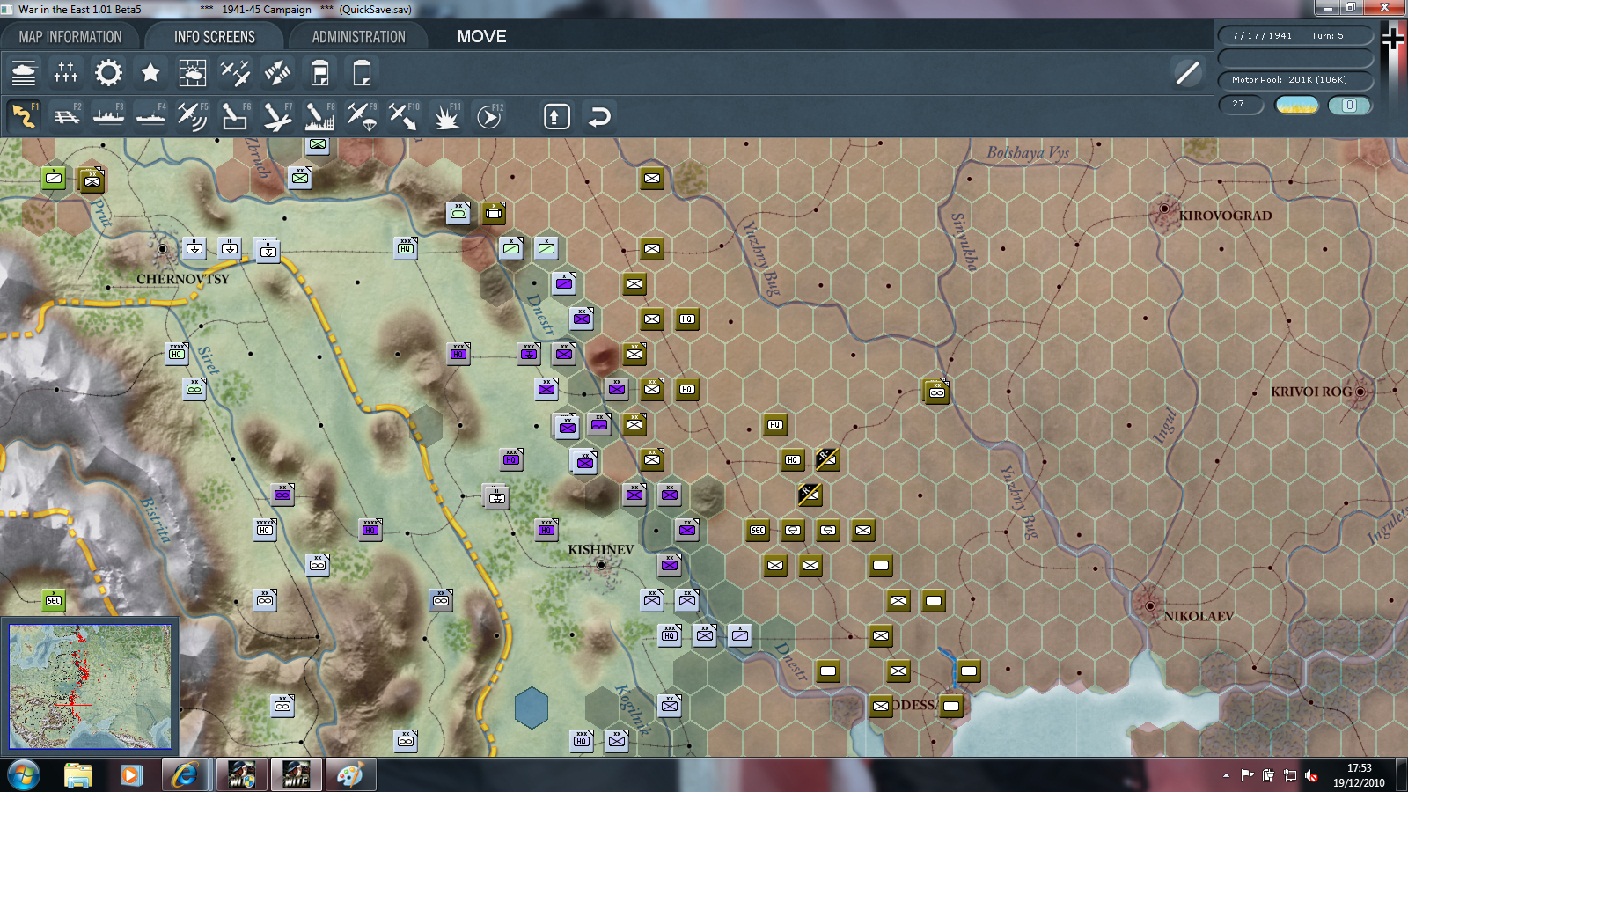Click the minimap overview thumbnail
The image size is (1600, 900).
coord(90,687)
